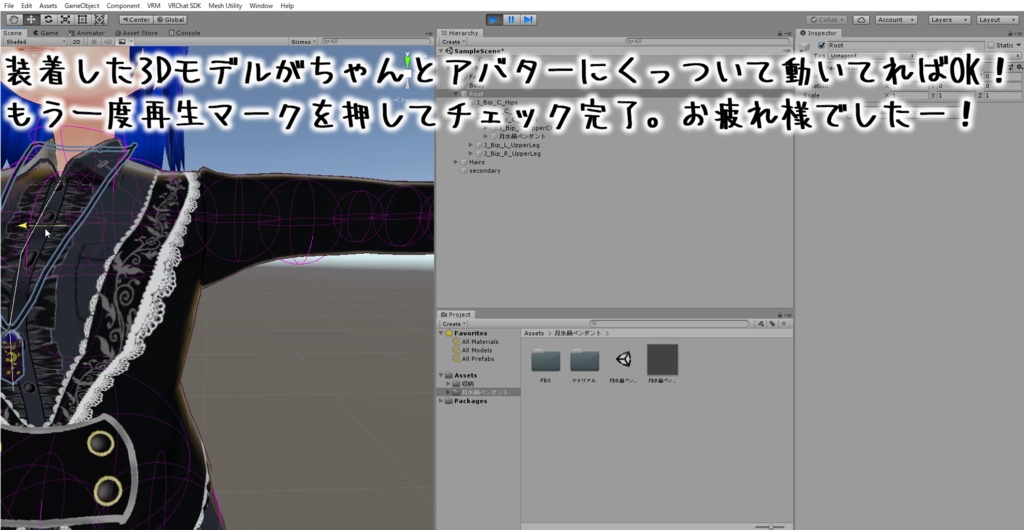The height and width of the screenshot is (530, 1024).
Task: Open the File menu
Action: [x=9, y=5]
